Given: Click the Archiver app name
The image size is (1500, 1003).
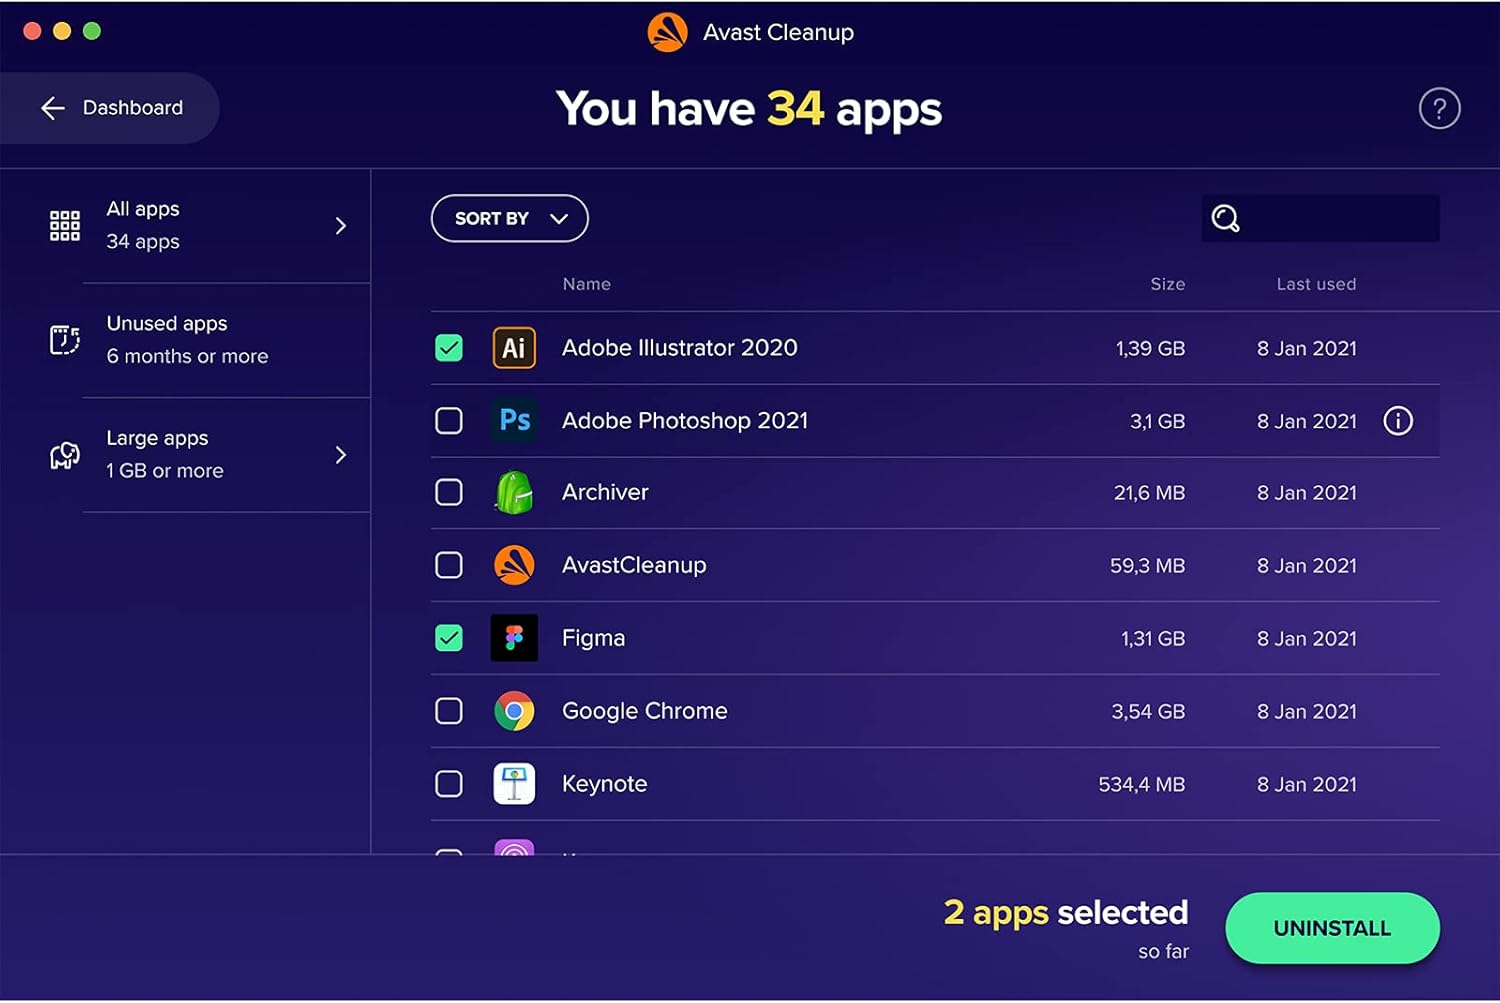Looking at the screenshot, I should pyautogui.click(x=605, y=492).
